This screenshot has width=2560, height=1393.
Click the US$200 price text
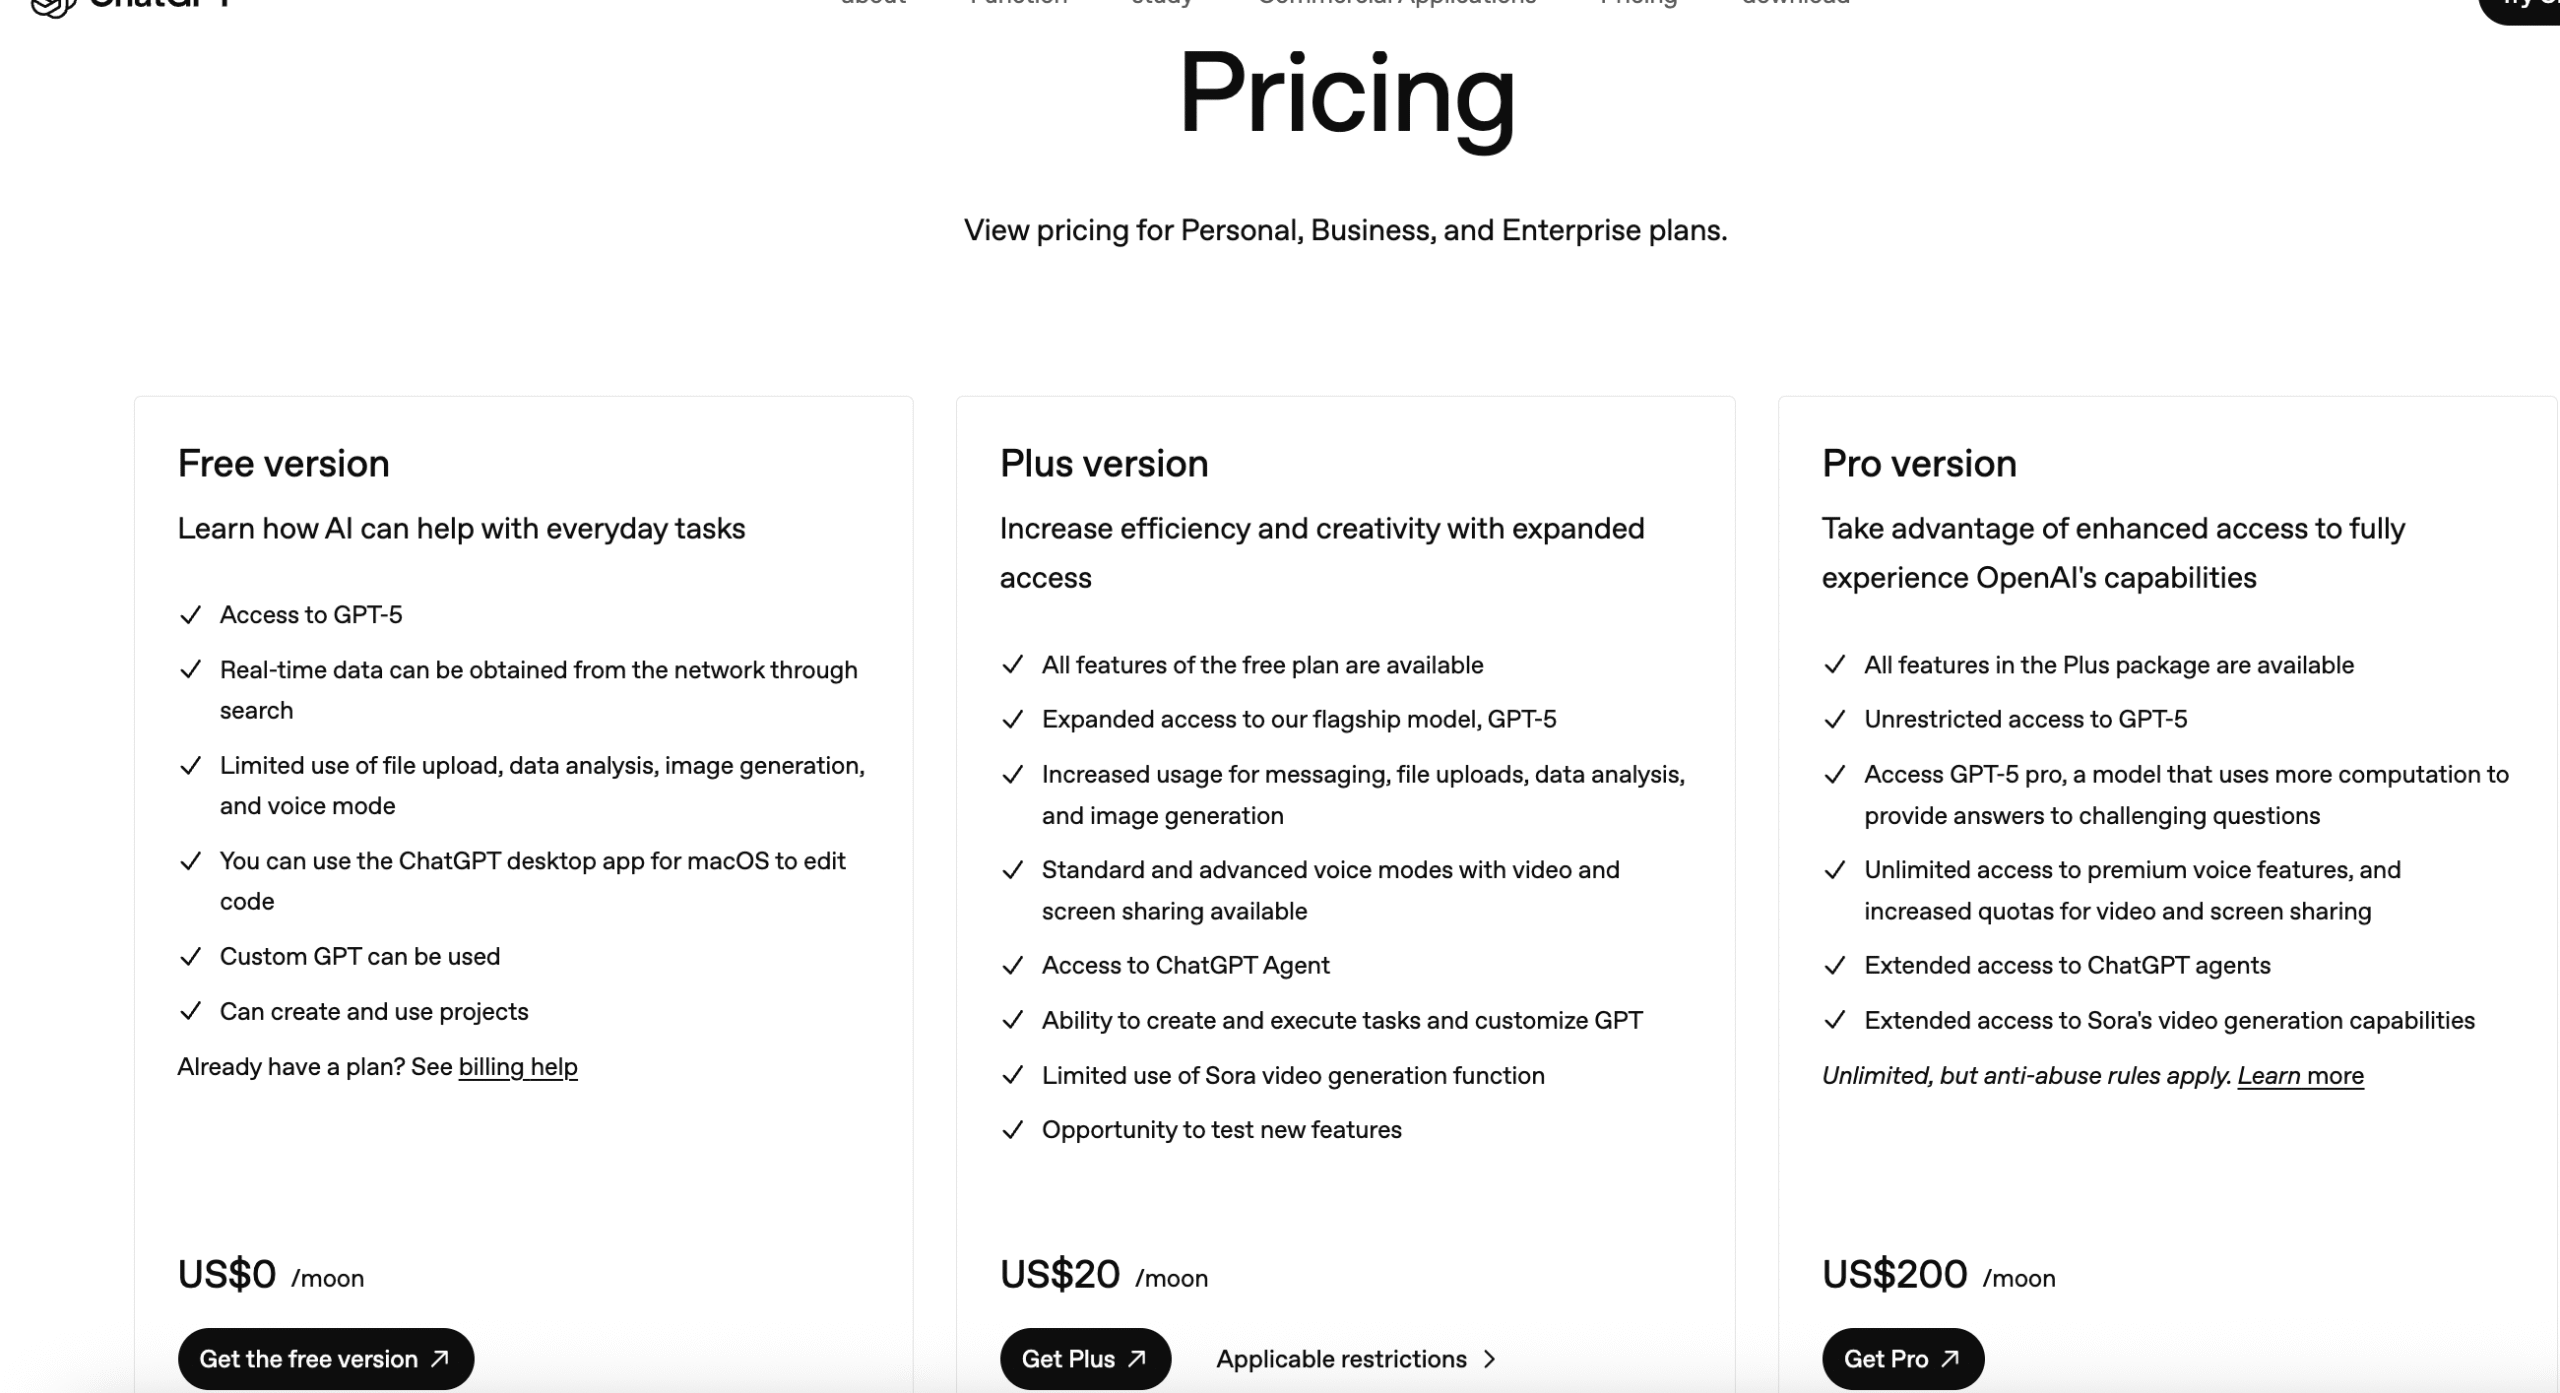pos(1894,1274)
